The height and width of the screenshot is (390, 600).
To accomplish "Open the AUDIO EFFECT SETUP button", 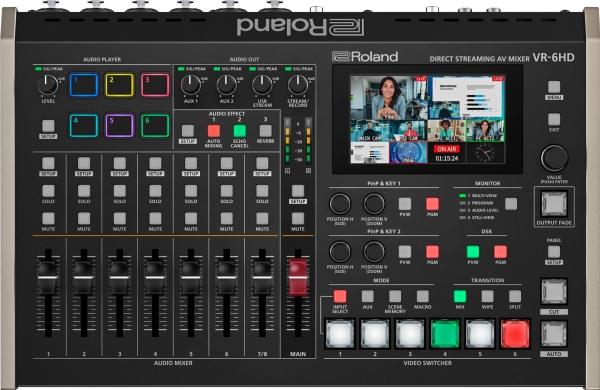I will point(188,131).
